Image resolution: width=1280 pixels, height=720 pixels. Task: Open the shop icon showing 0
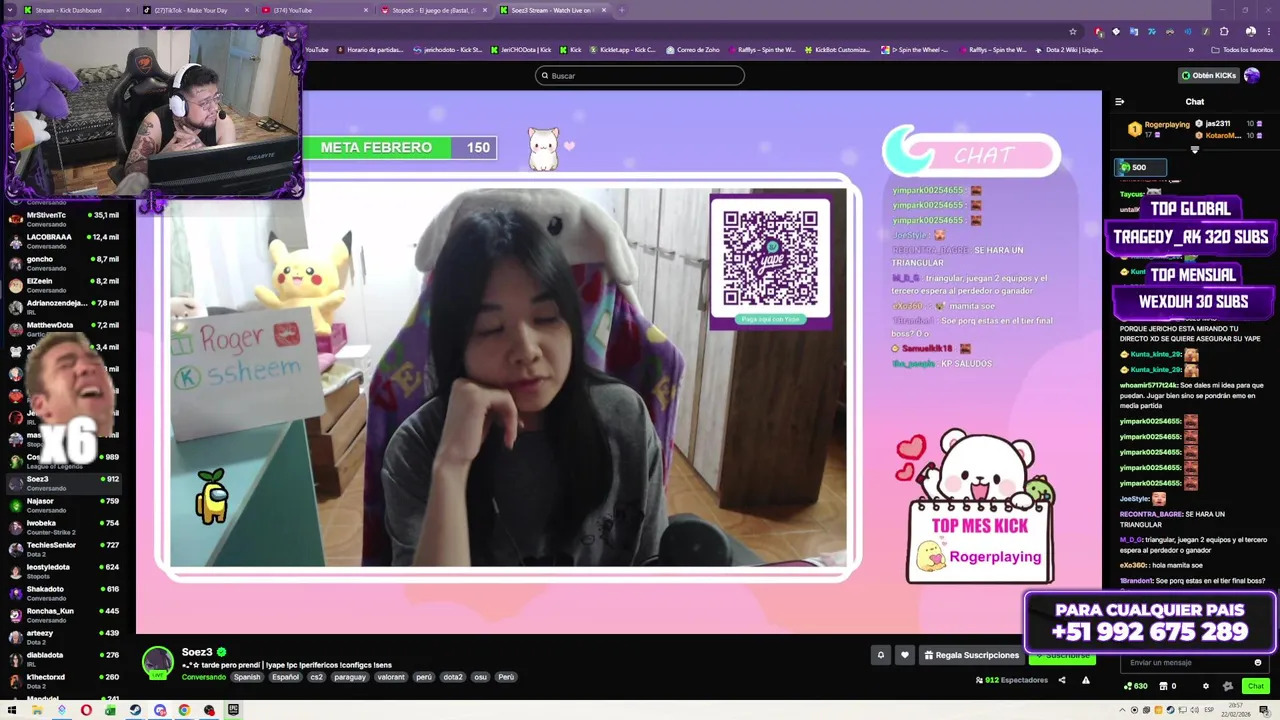coord(1168,686)
